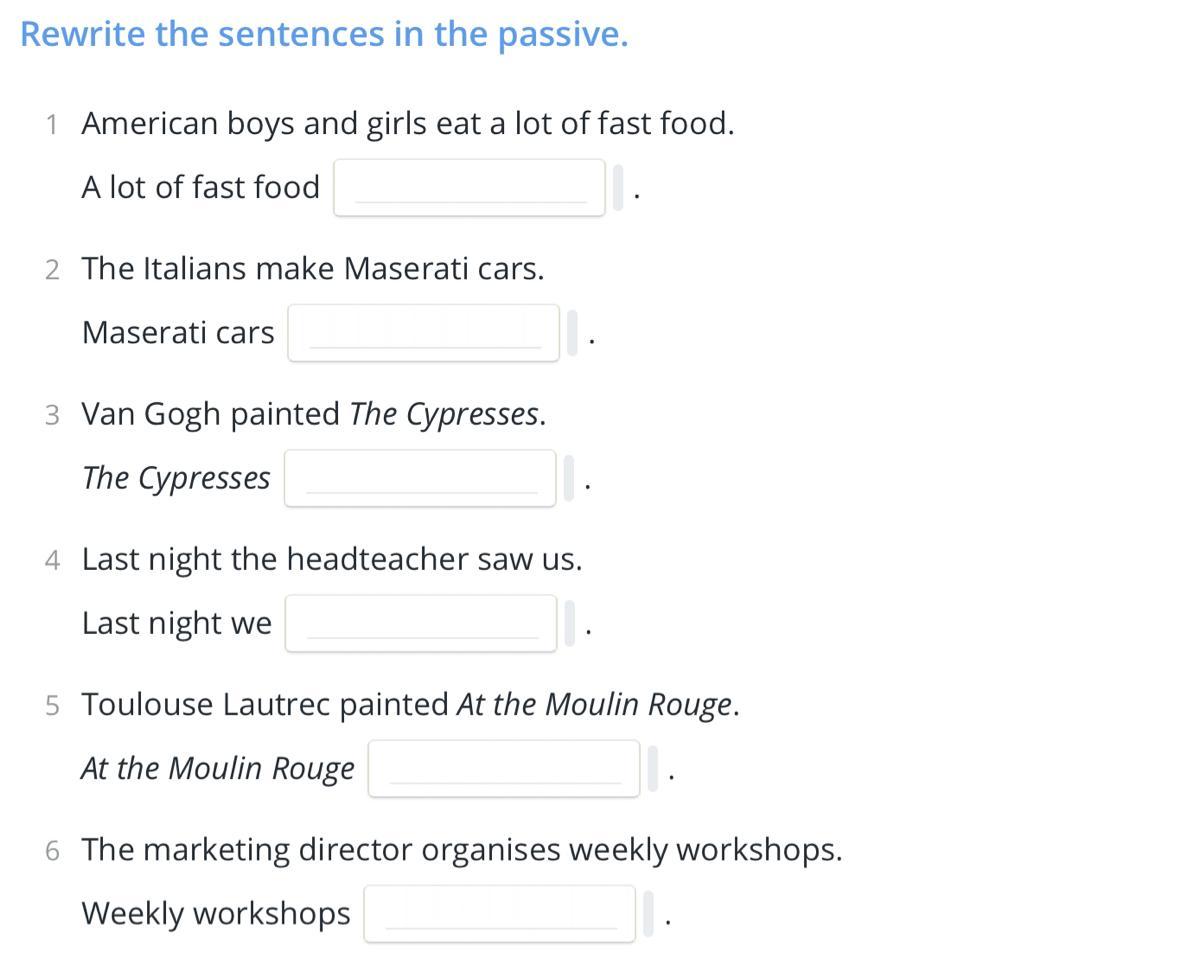The width and height of the screenshot is (1200, 960).
Task: Click gray marker beside The Cypresses answer box
Action: click(x=569, y=478)
